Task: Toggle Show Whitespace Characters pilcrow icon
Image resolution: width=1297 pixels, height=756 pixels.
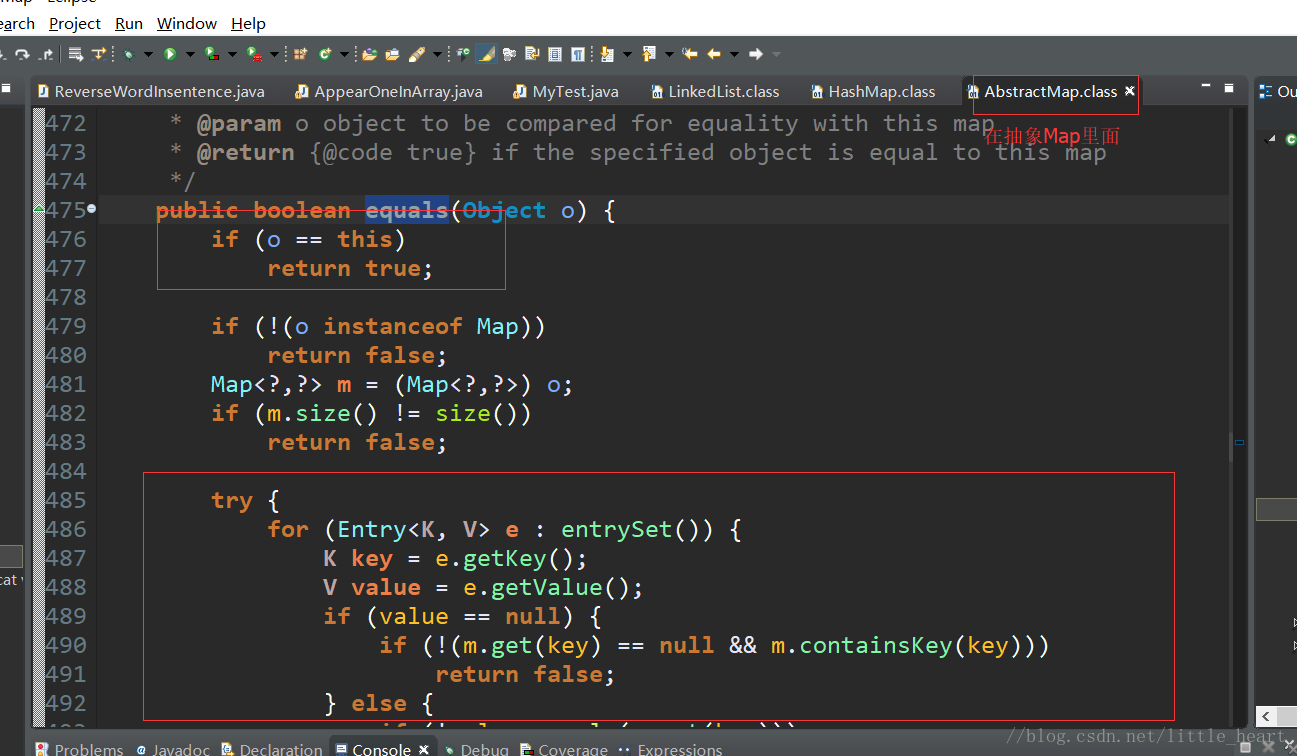Action: pos(577,53)
